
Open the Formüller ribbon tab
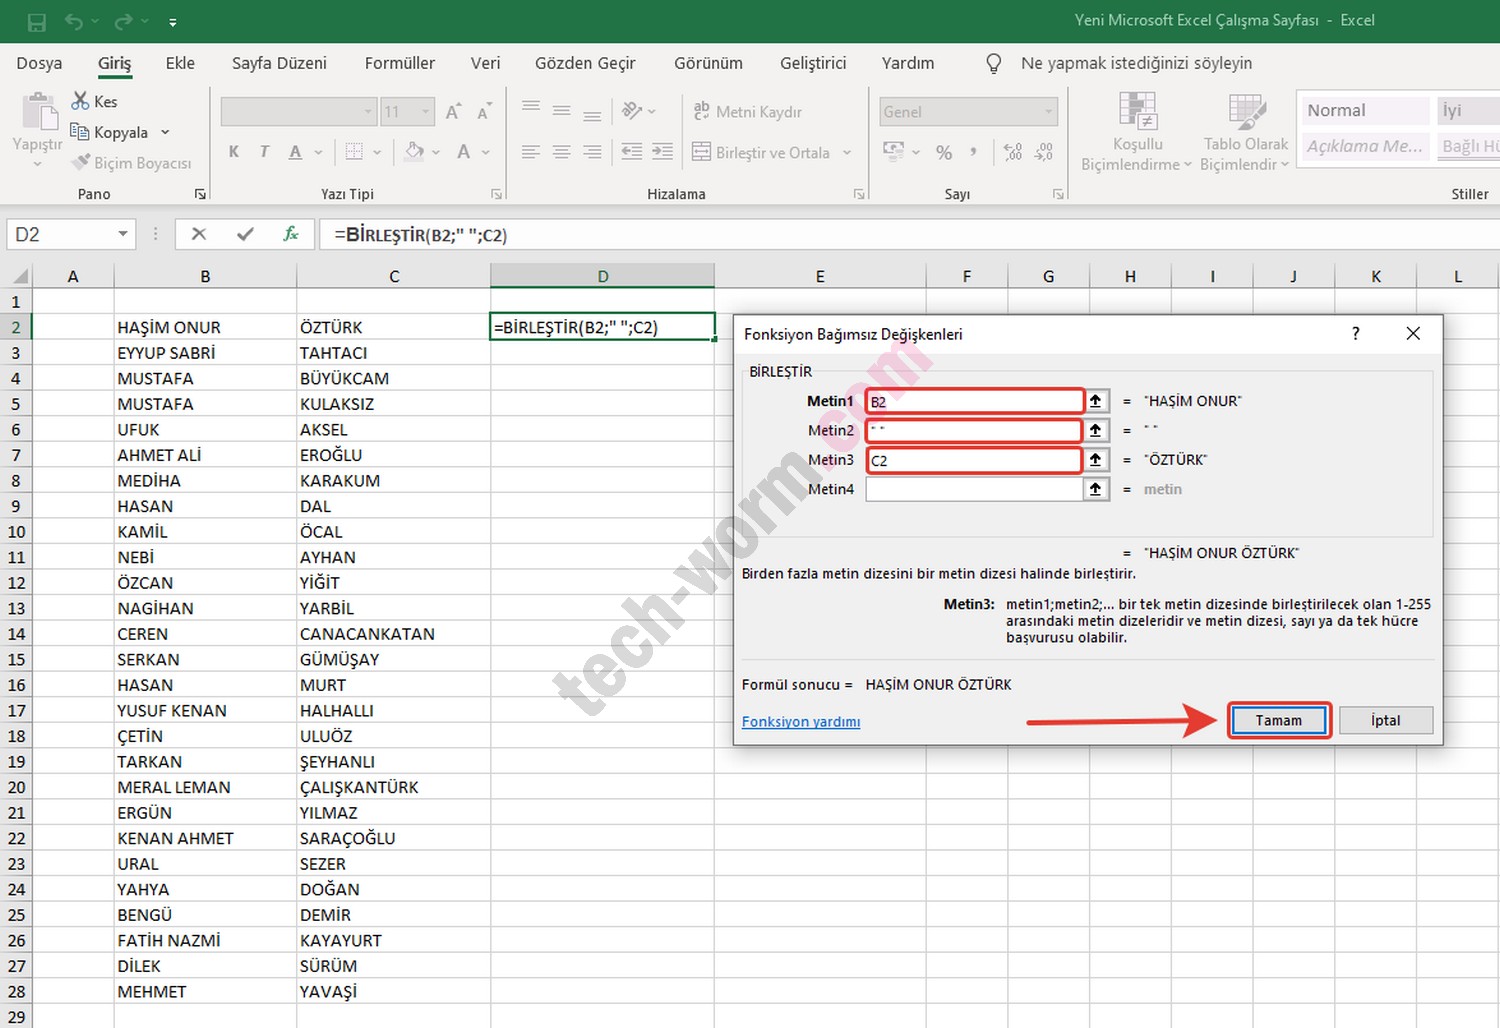click(x=399, y=63)
